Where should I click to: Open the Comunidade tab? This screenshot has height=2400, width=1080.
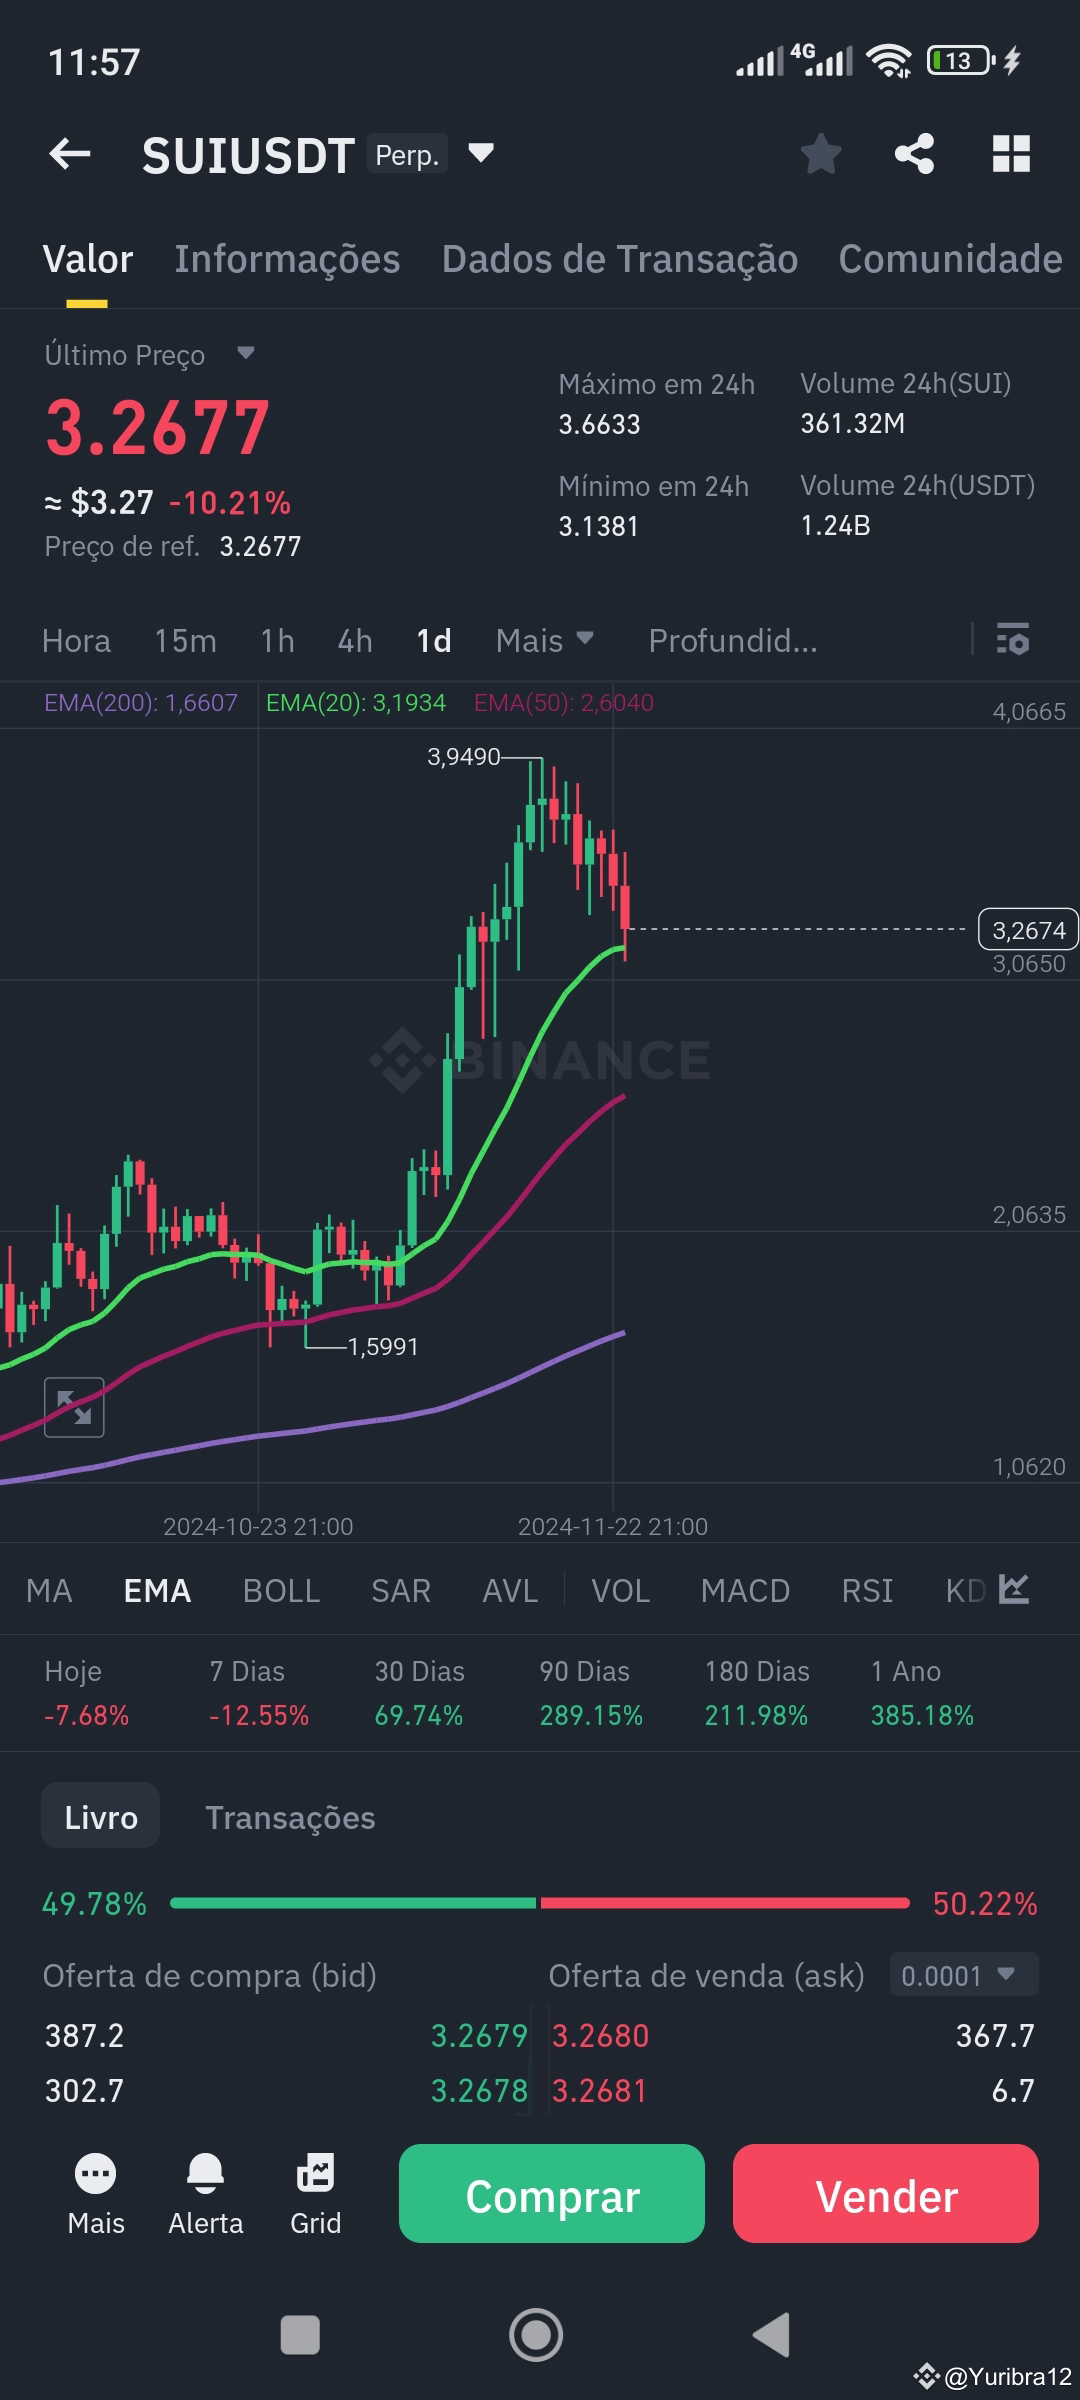[950, 259]
